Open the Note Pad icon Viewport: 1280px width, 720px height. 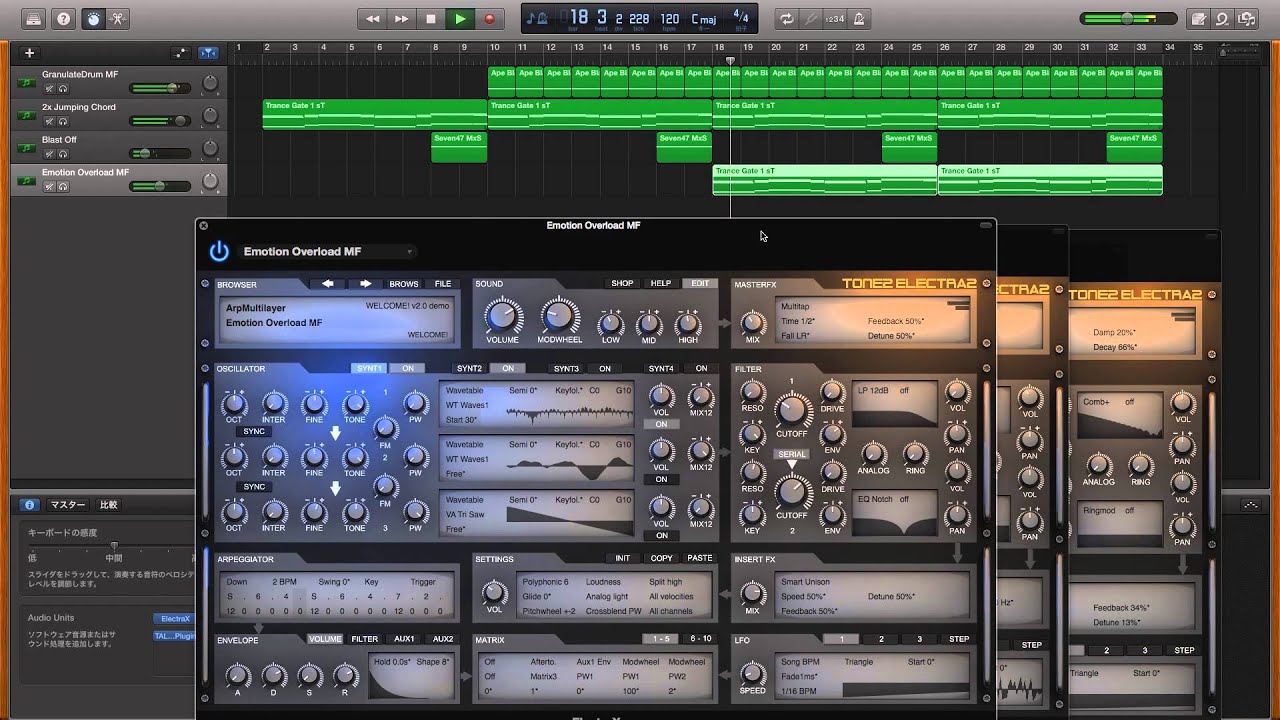[x=1198, y=18]
